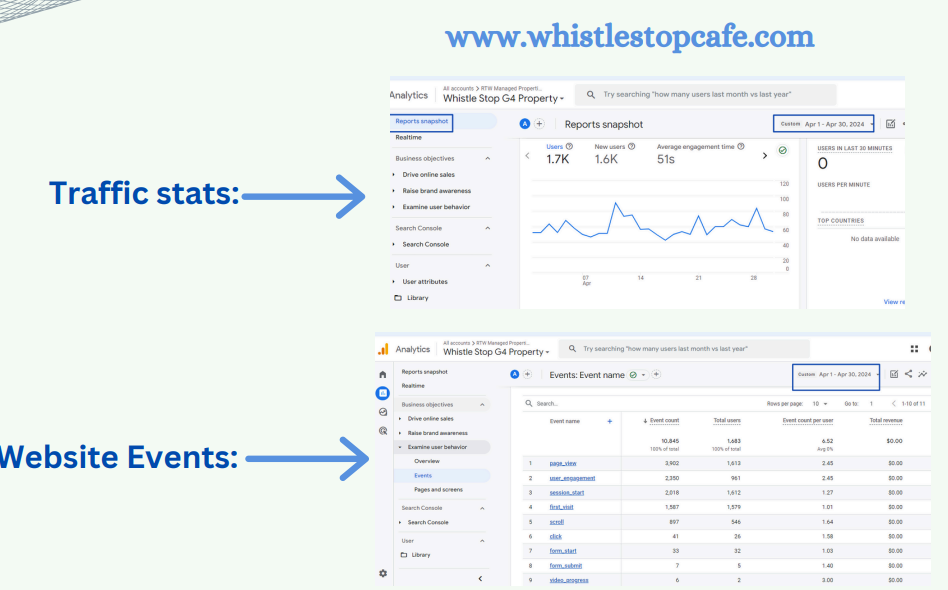Click search box in Reports snapshot screenshot top bar
This screenshot has width=948, height=590.
(706, 95)
